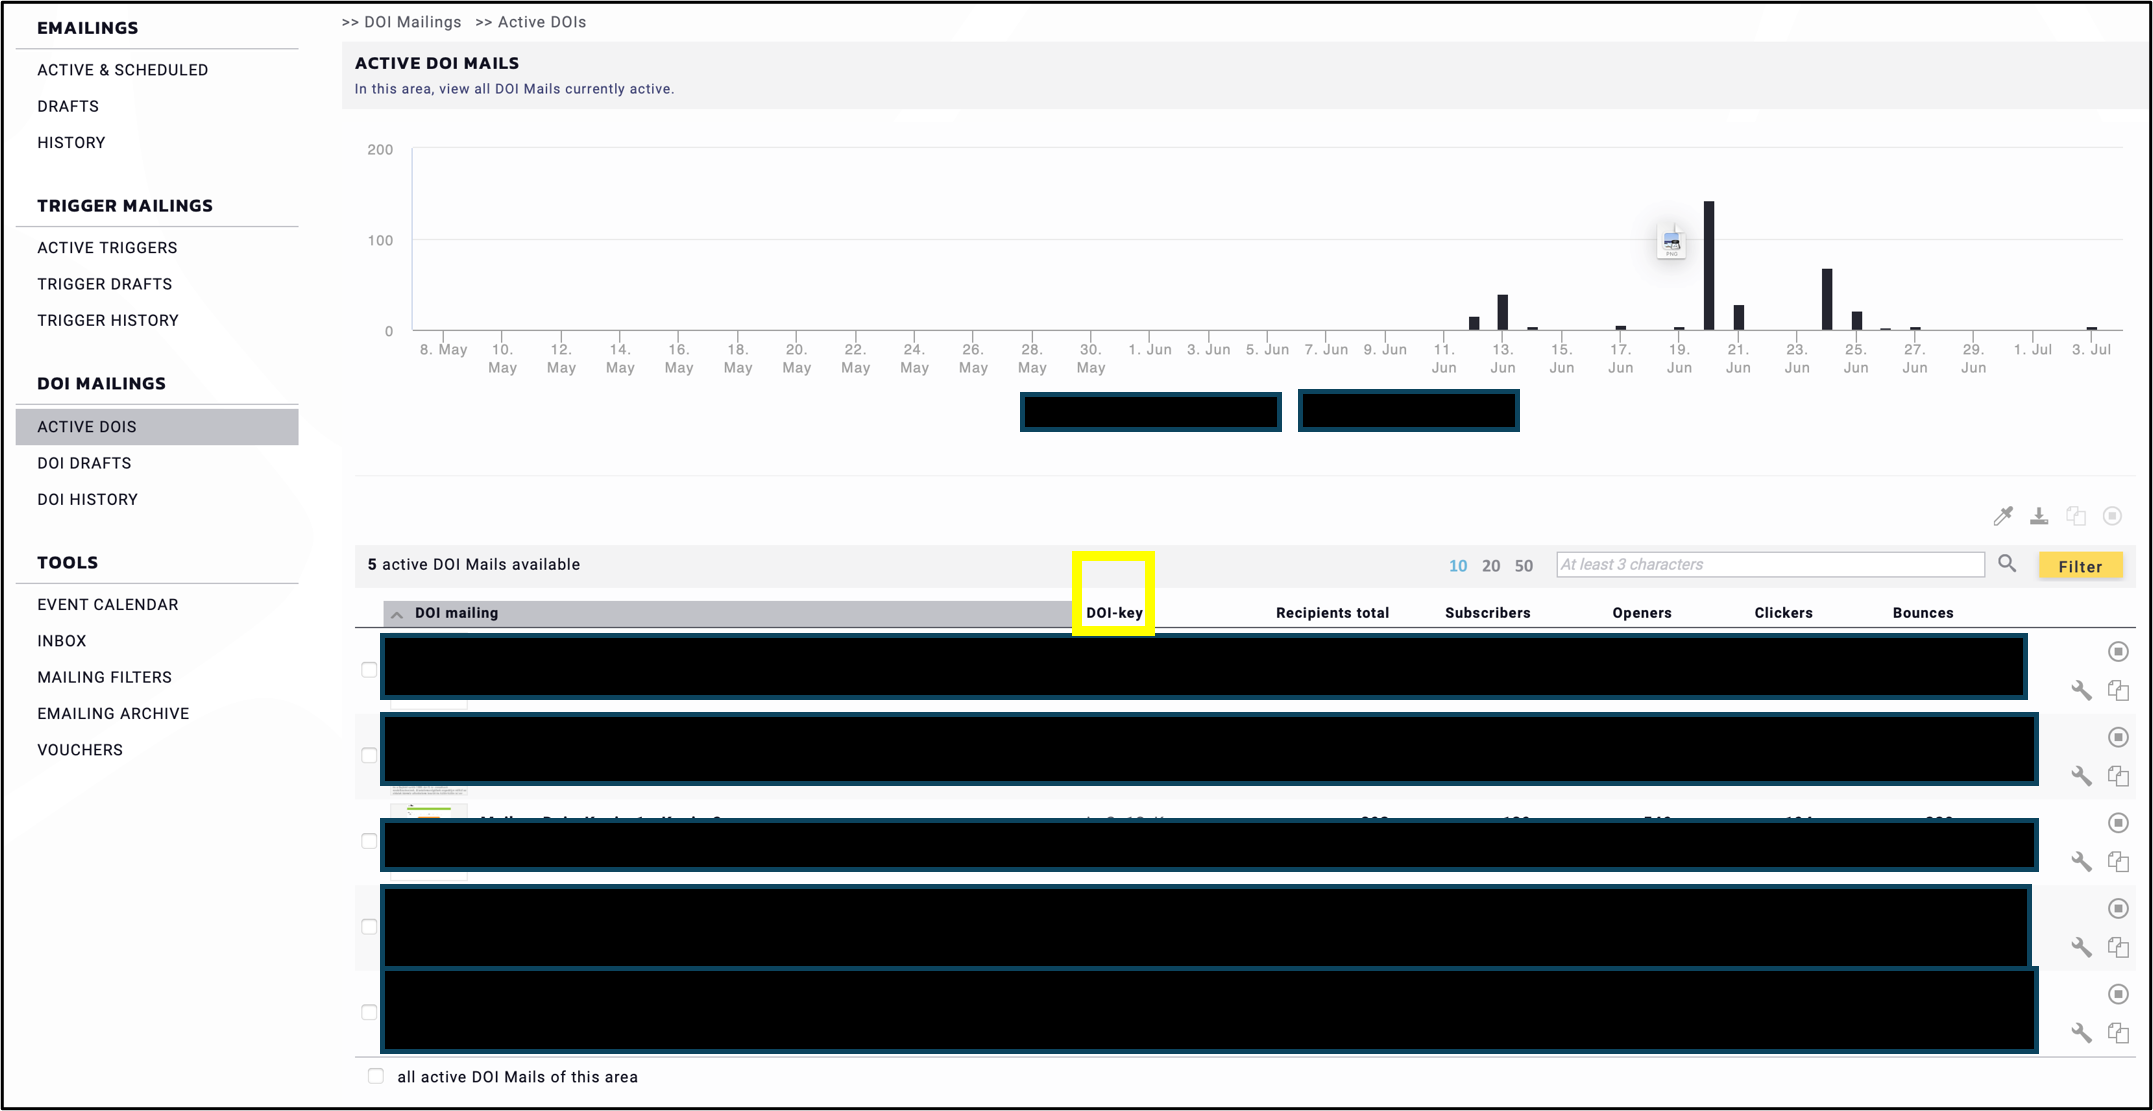Copy the first DOI mail row

(2117, 690)
